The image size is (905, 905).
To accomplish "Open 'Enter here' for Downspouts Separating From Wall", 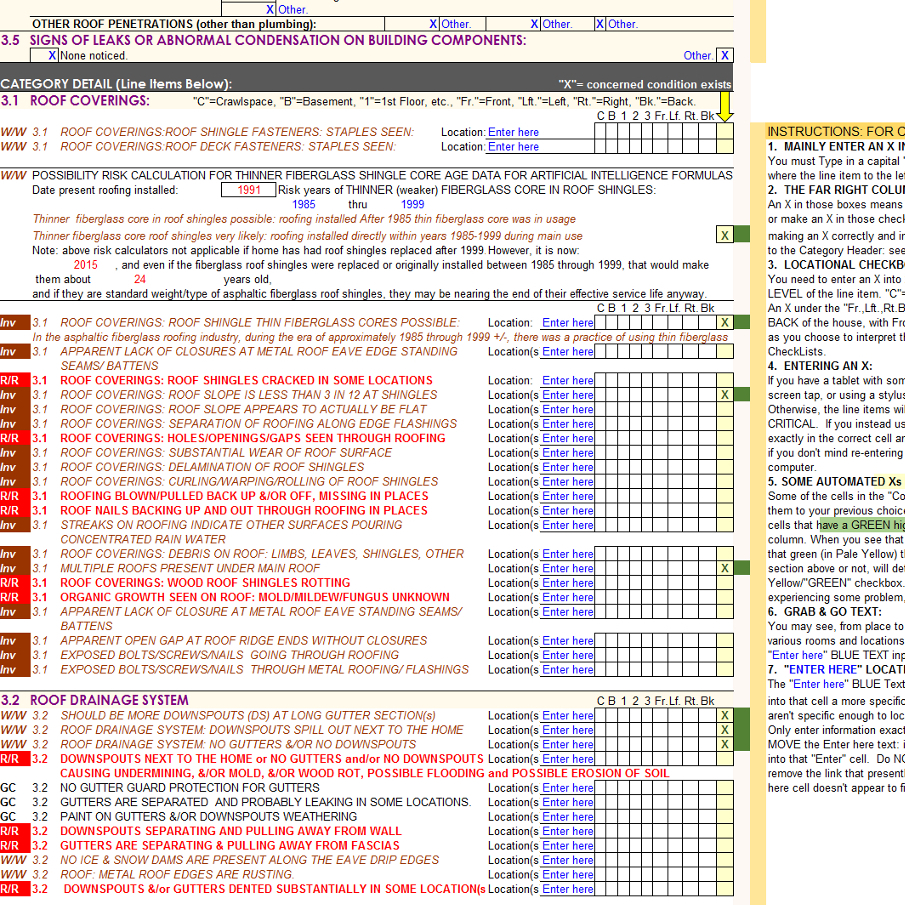I will [567, 831].
